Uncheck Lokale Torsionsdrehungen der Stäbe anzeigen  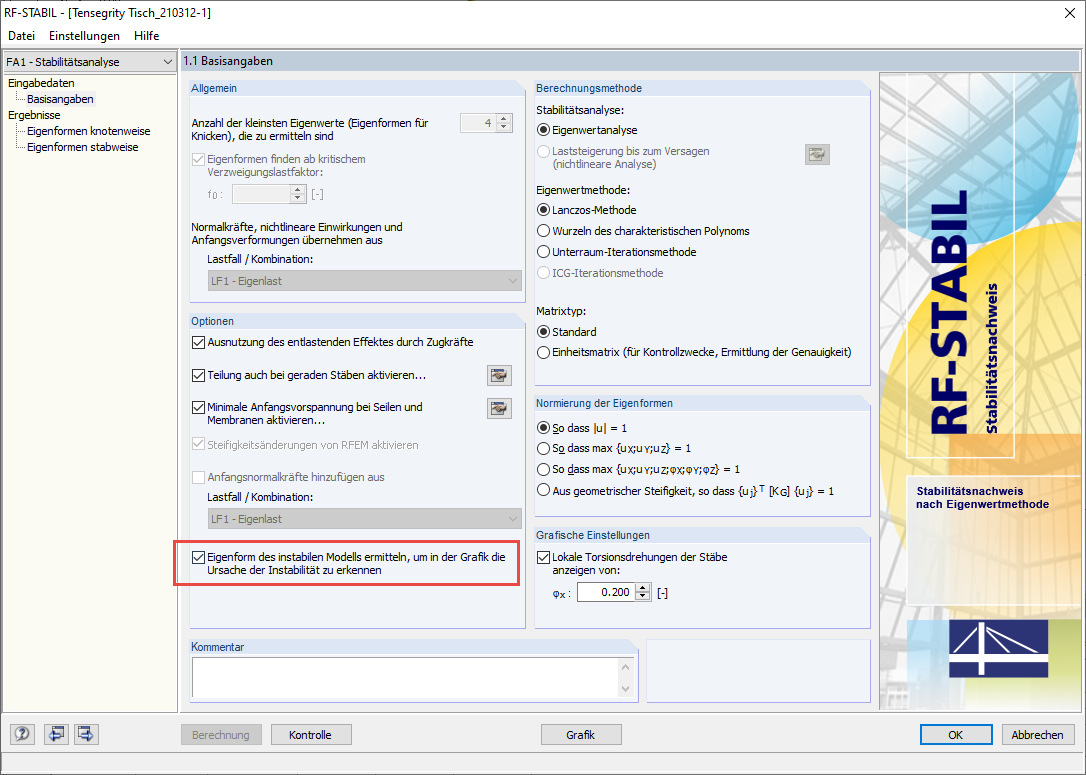(x=543, y=557)
